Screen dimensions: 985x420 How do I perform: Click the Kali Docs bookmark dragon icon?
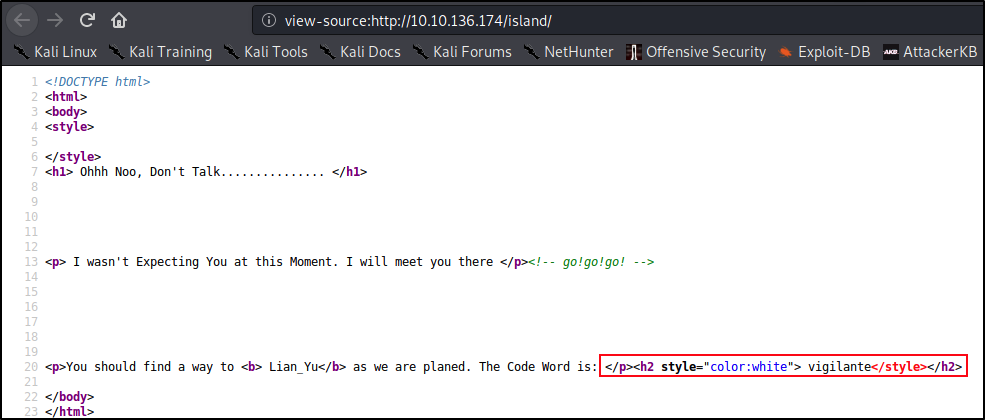click(x=328, y=52)
